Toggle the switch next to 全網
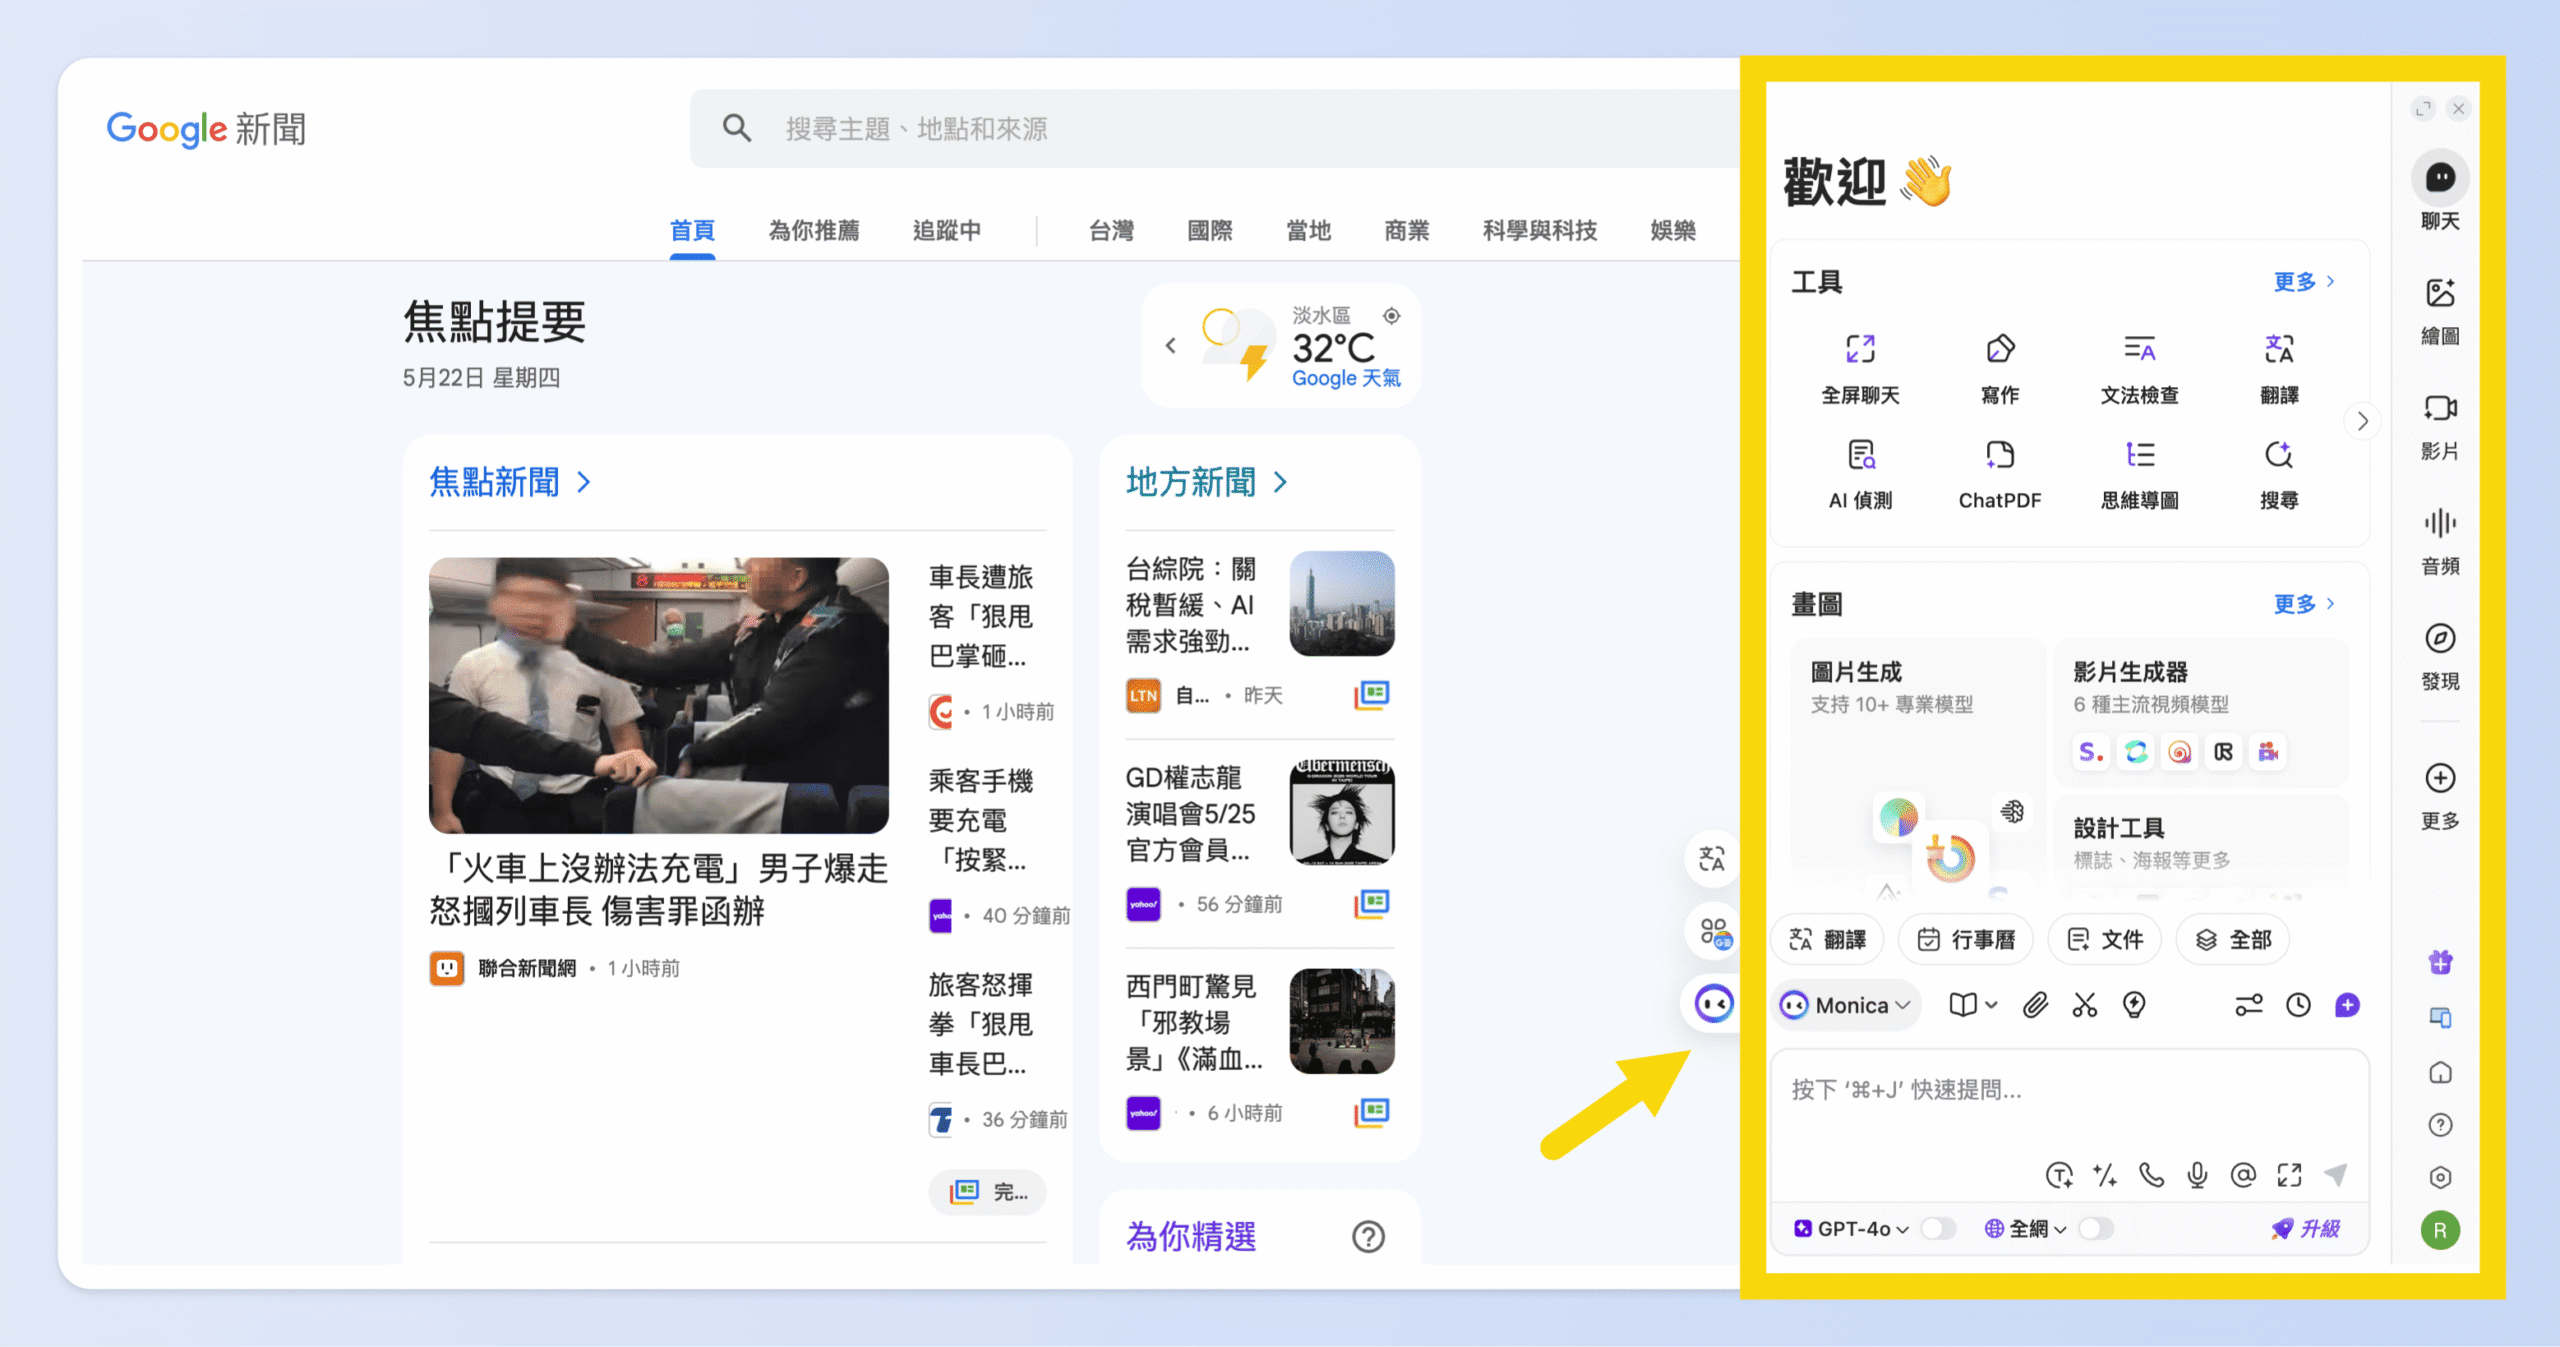Viewport: 2560px width, 1347px height. pyautogui.click(x=2095, y=1228)
